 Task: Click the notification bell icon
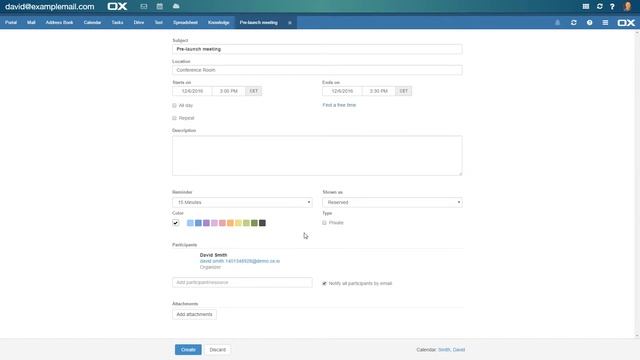tap(558, 22)
